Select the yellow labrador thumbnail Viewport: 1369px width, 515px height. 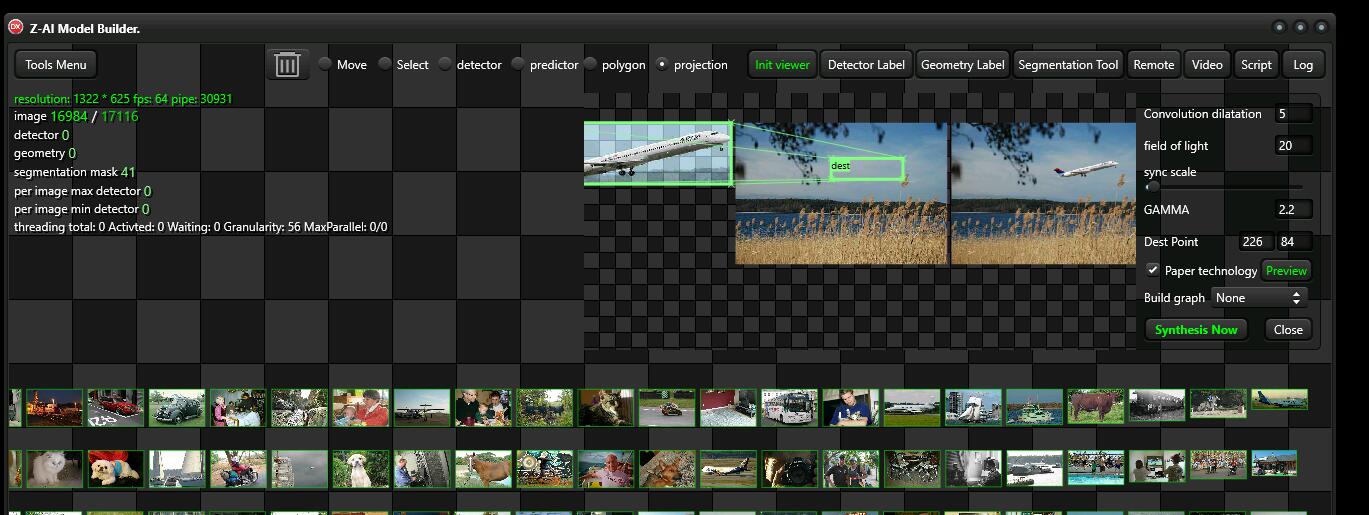tap(361, 469)
